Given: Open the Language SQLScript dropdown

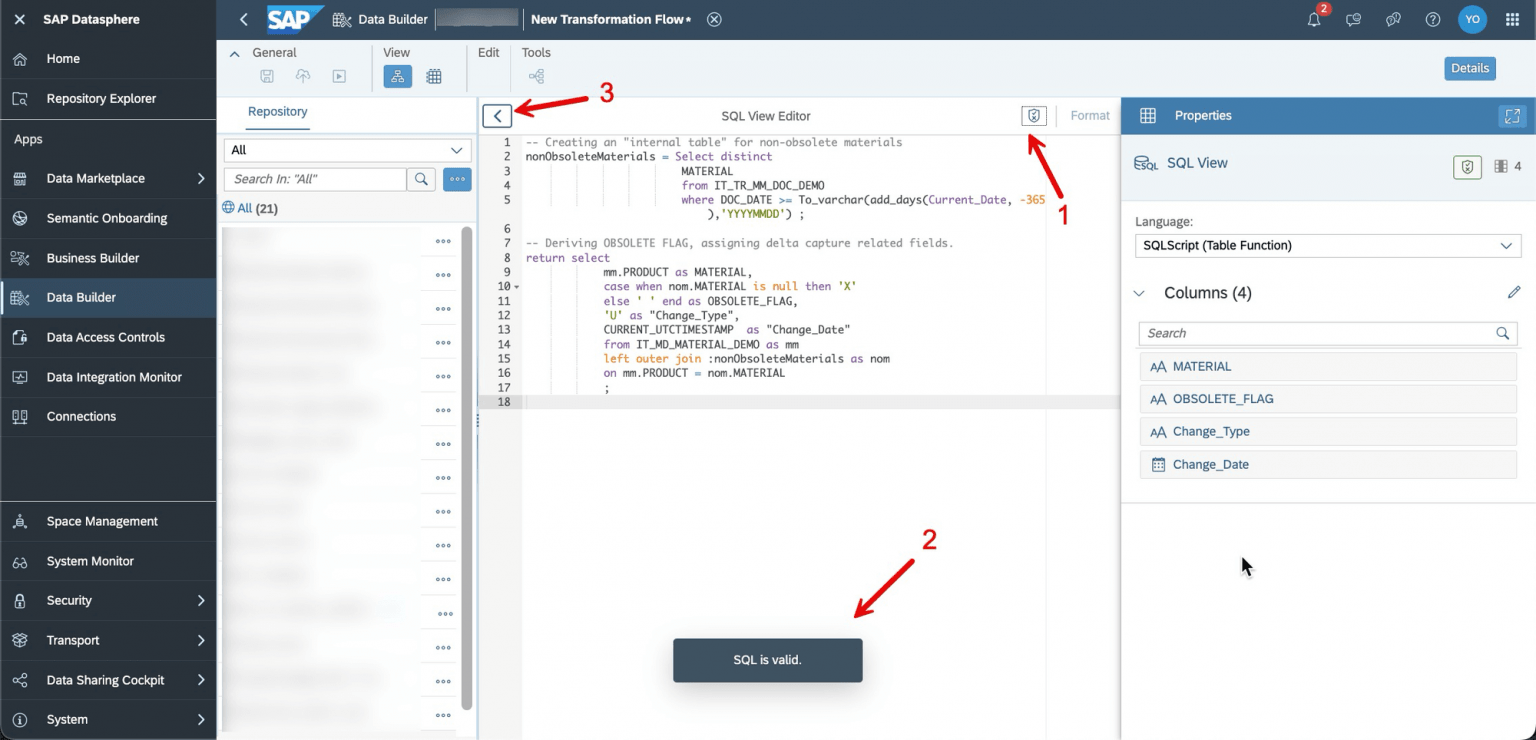Looking at the screenshot, I should tap(1328, 245).
